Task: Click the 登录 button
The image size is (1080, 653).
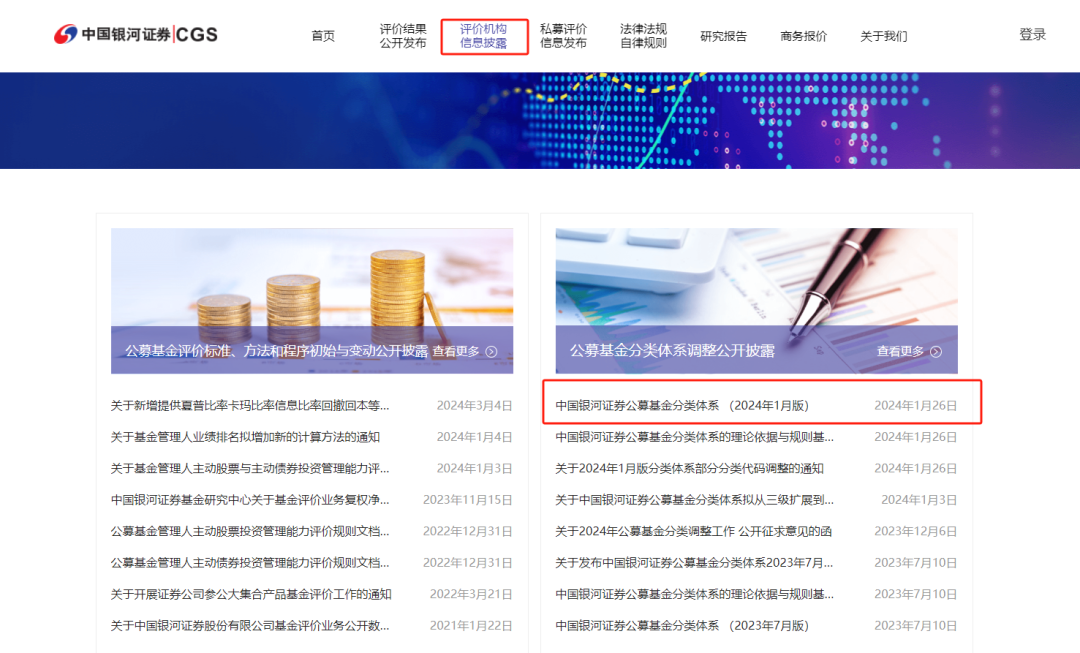Action: point(1032,33)
